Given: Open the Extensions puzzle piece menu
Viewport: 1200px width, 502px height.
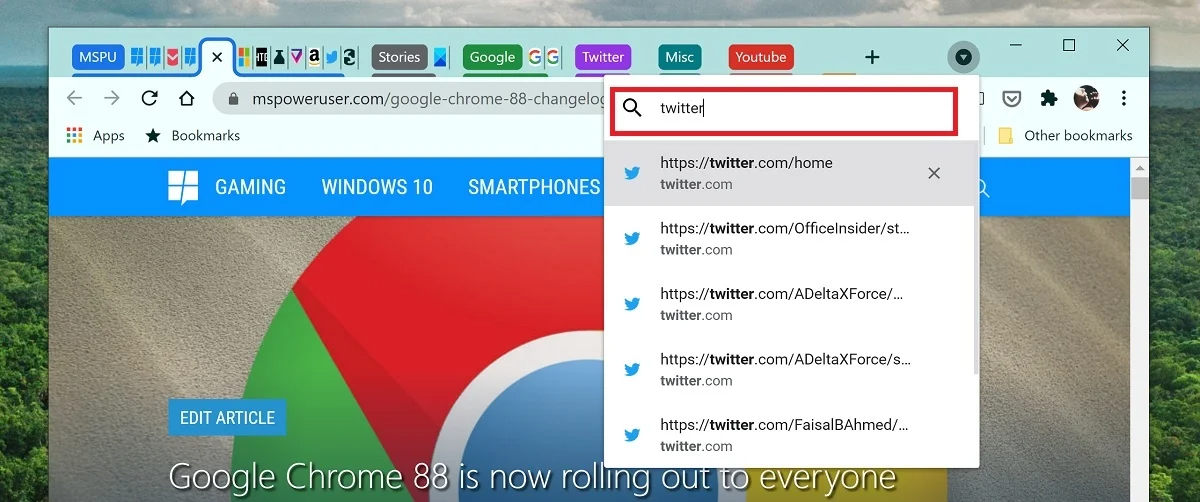Looking at the screenshot, I should point(1048,98).
